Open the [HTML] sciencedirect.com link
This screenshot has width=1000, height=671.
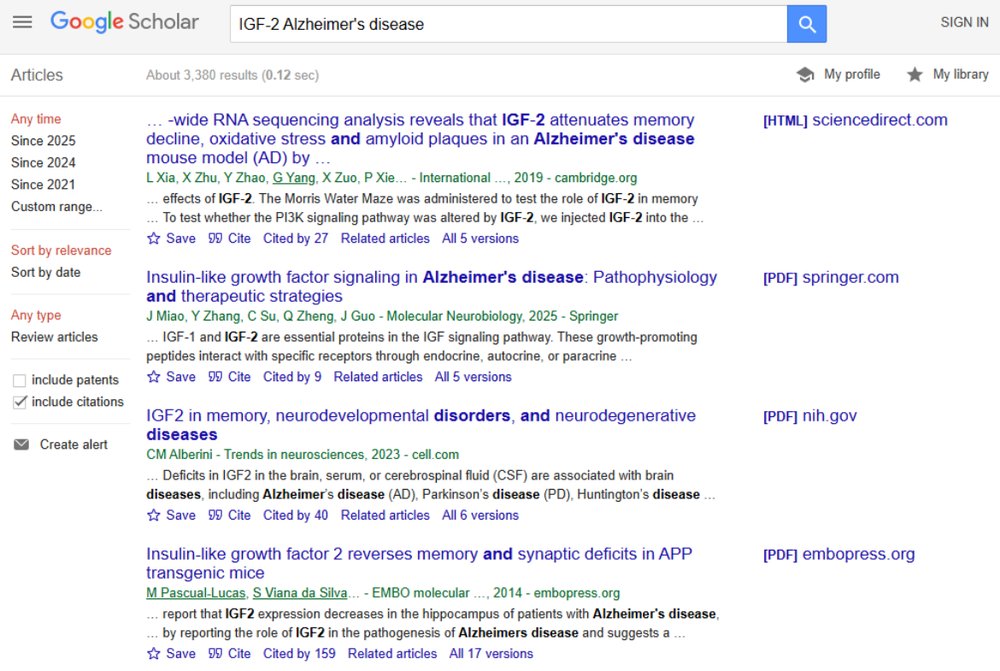[x=855, y=120]
